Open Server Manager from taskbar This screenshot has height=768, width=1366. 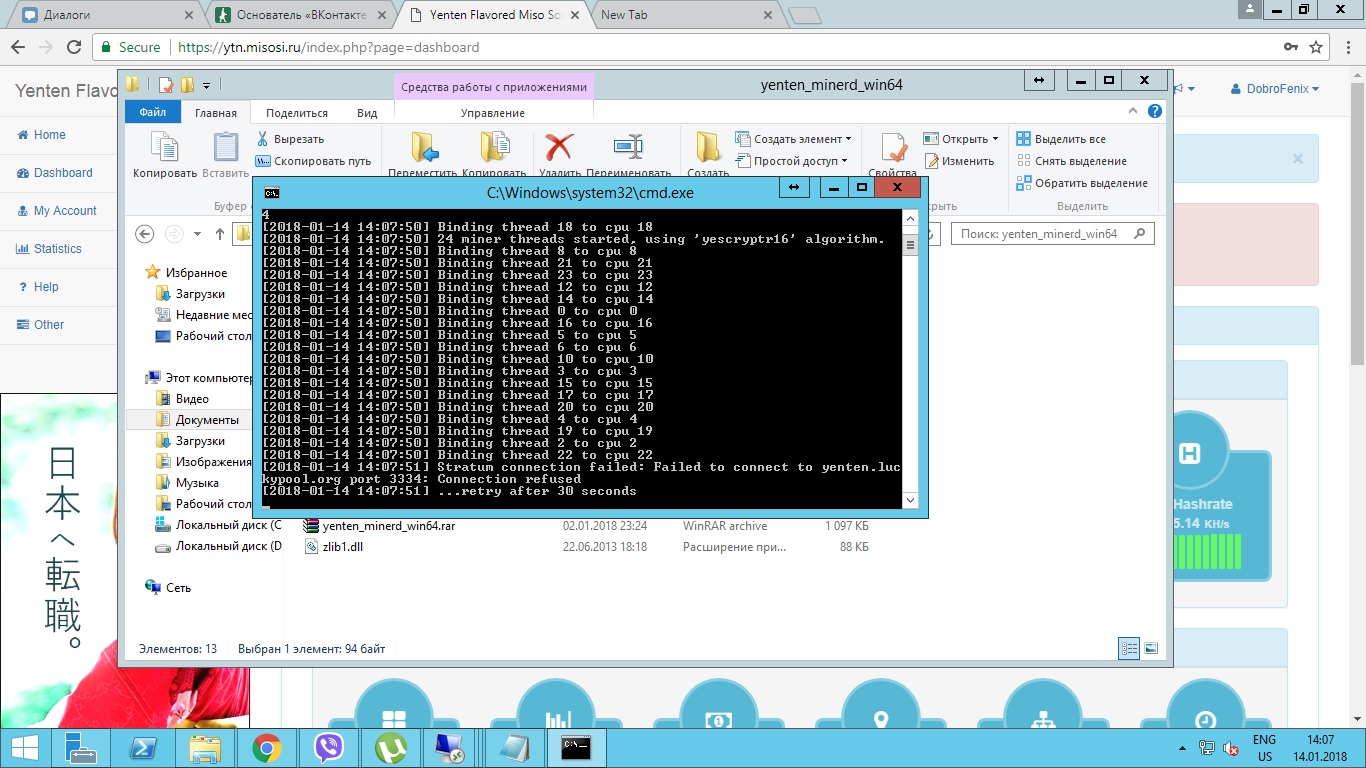coord(81,747)
